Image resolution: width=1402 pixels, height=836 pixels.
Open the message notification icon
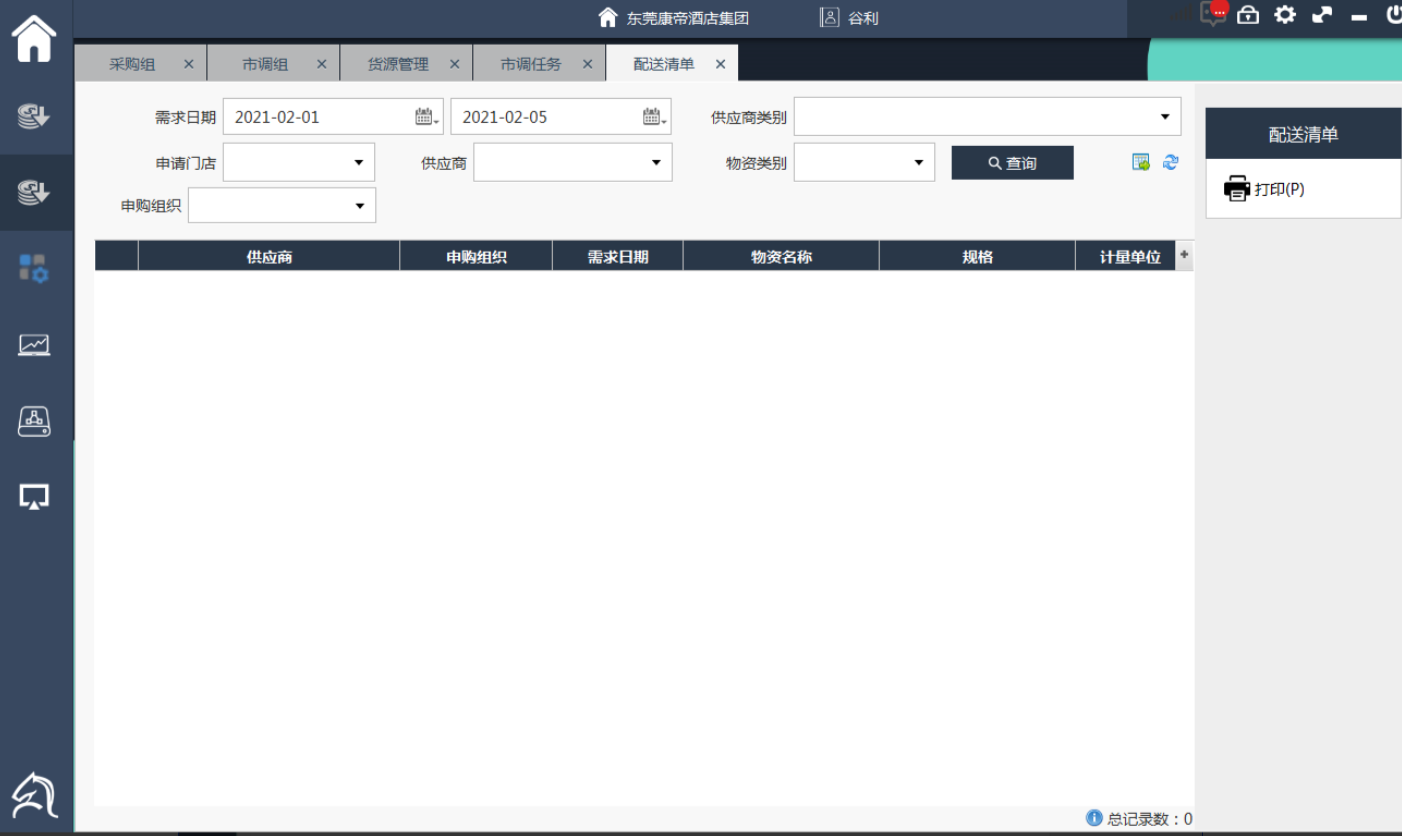[x=1213, y=15]
